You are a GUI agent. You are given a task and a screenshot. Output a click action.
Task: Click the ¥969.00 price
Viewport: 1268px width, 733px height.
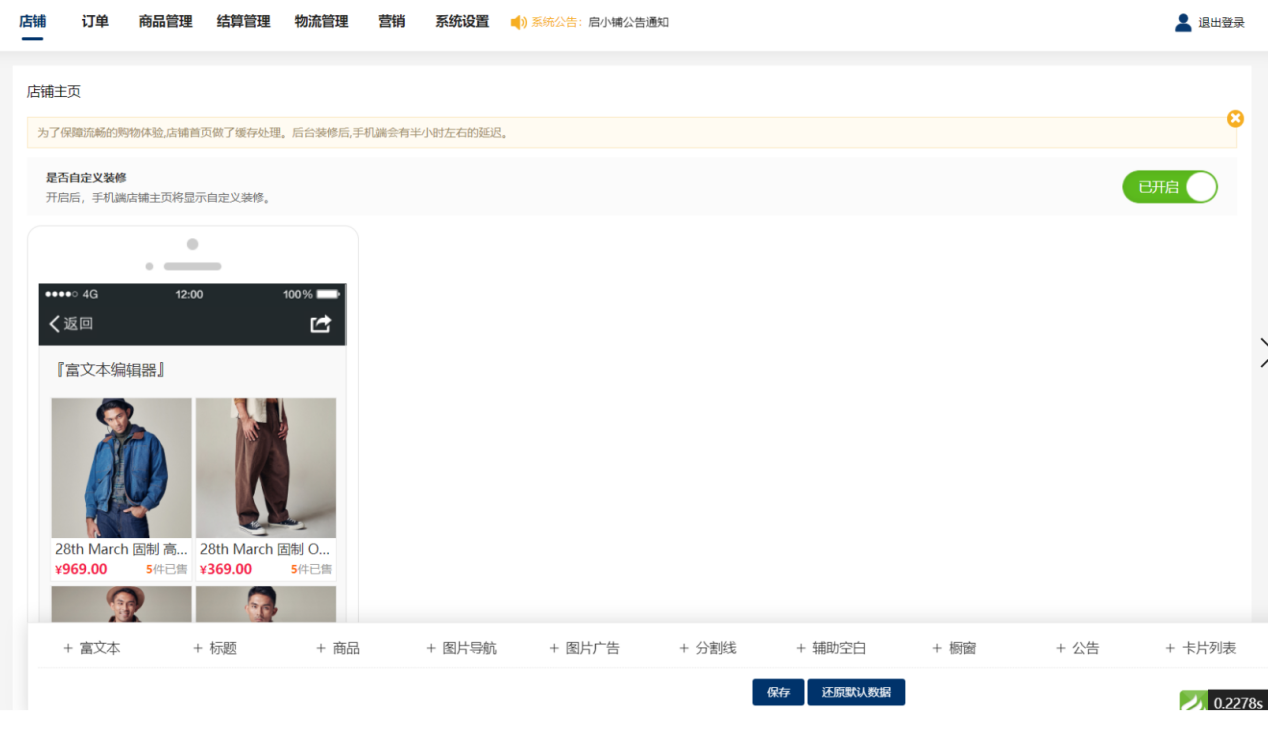coord(81,569)
